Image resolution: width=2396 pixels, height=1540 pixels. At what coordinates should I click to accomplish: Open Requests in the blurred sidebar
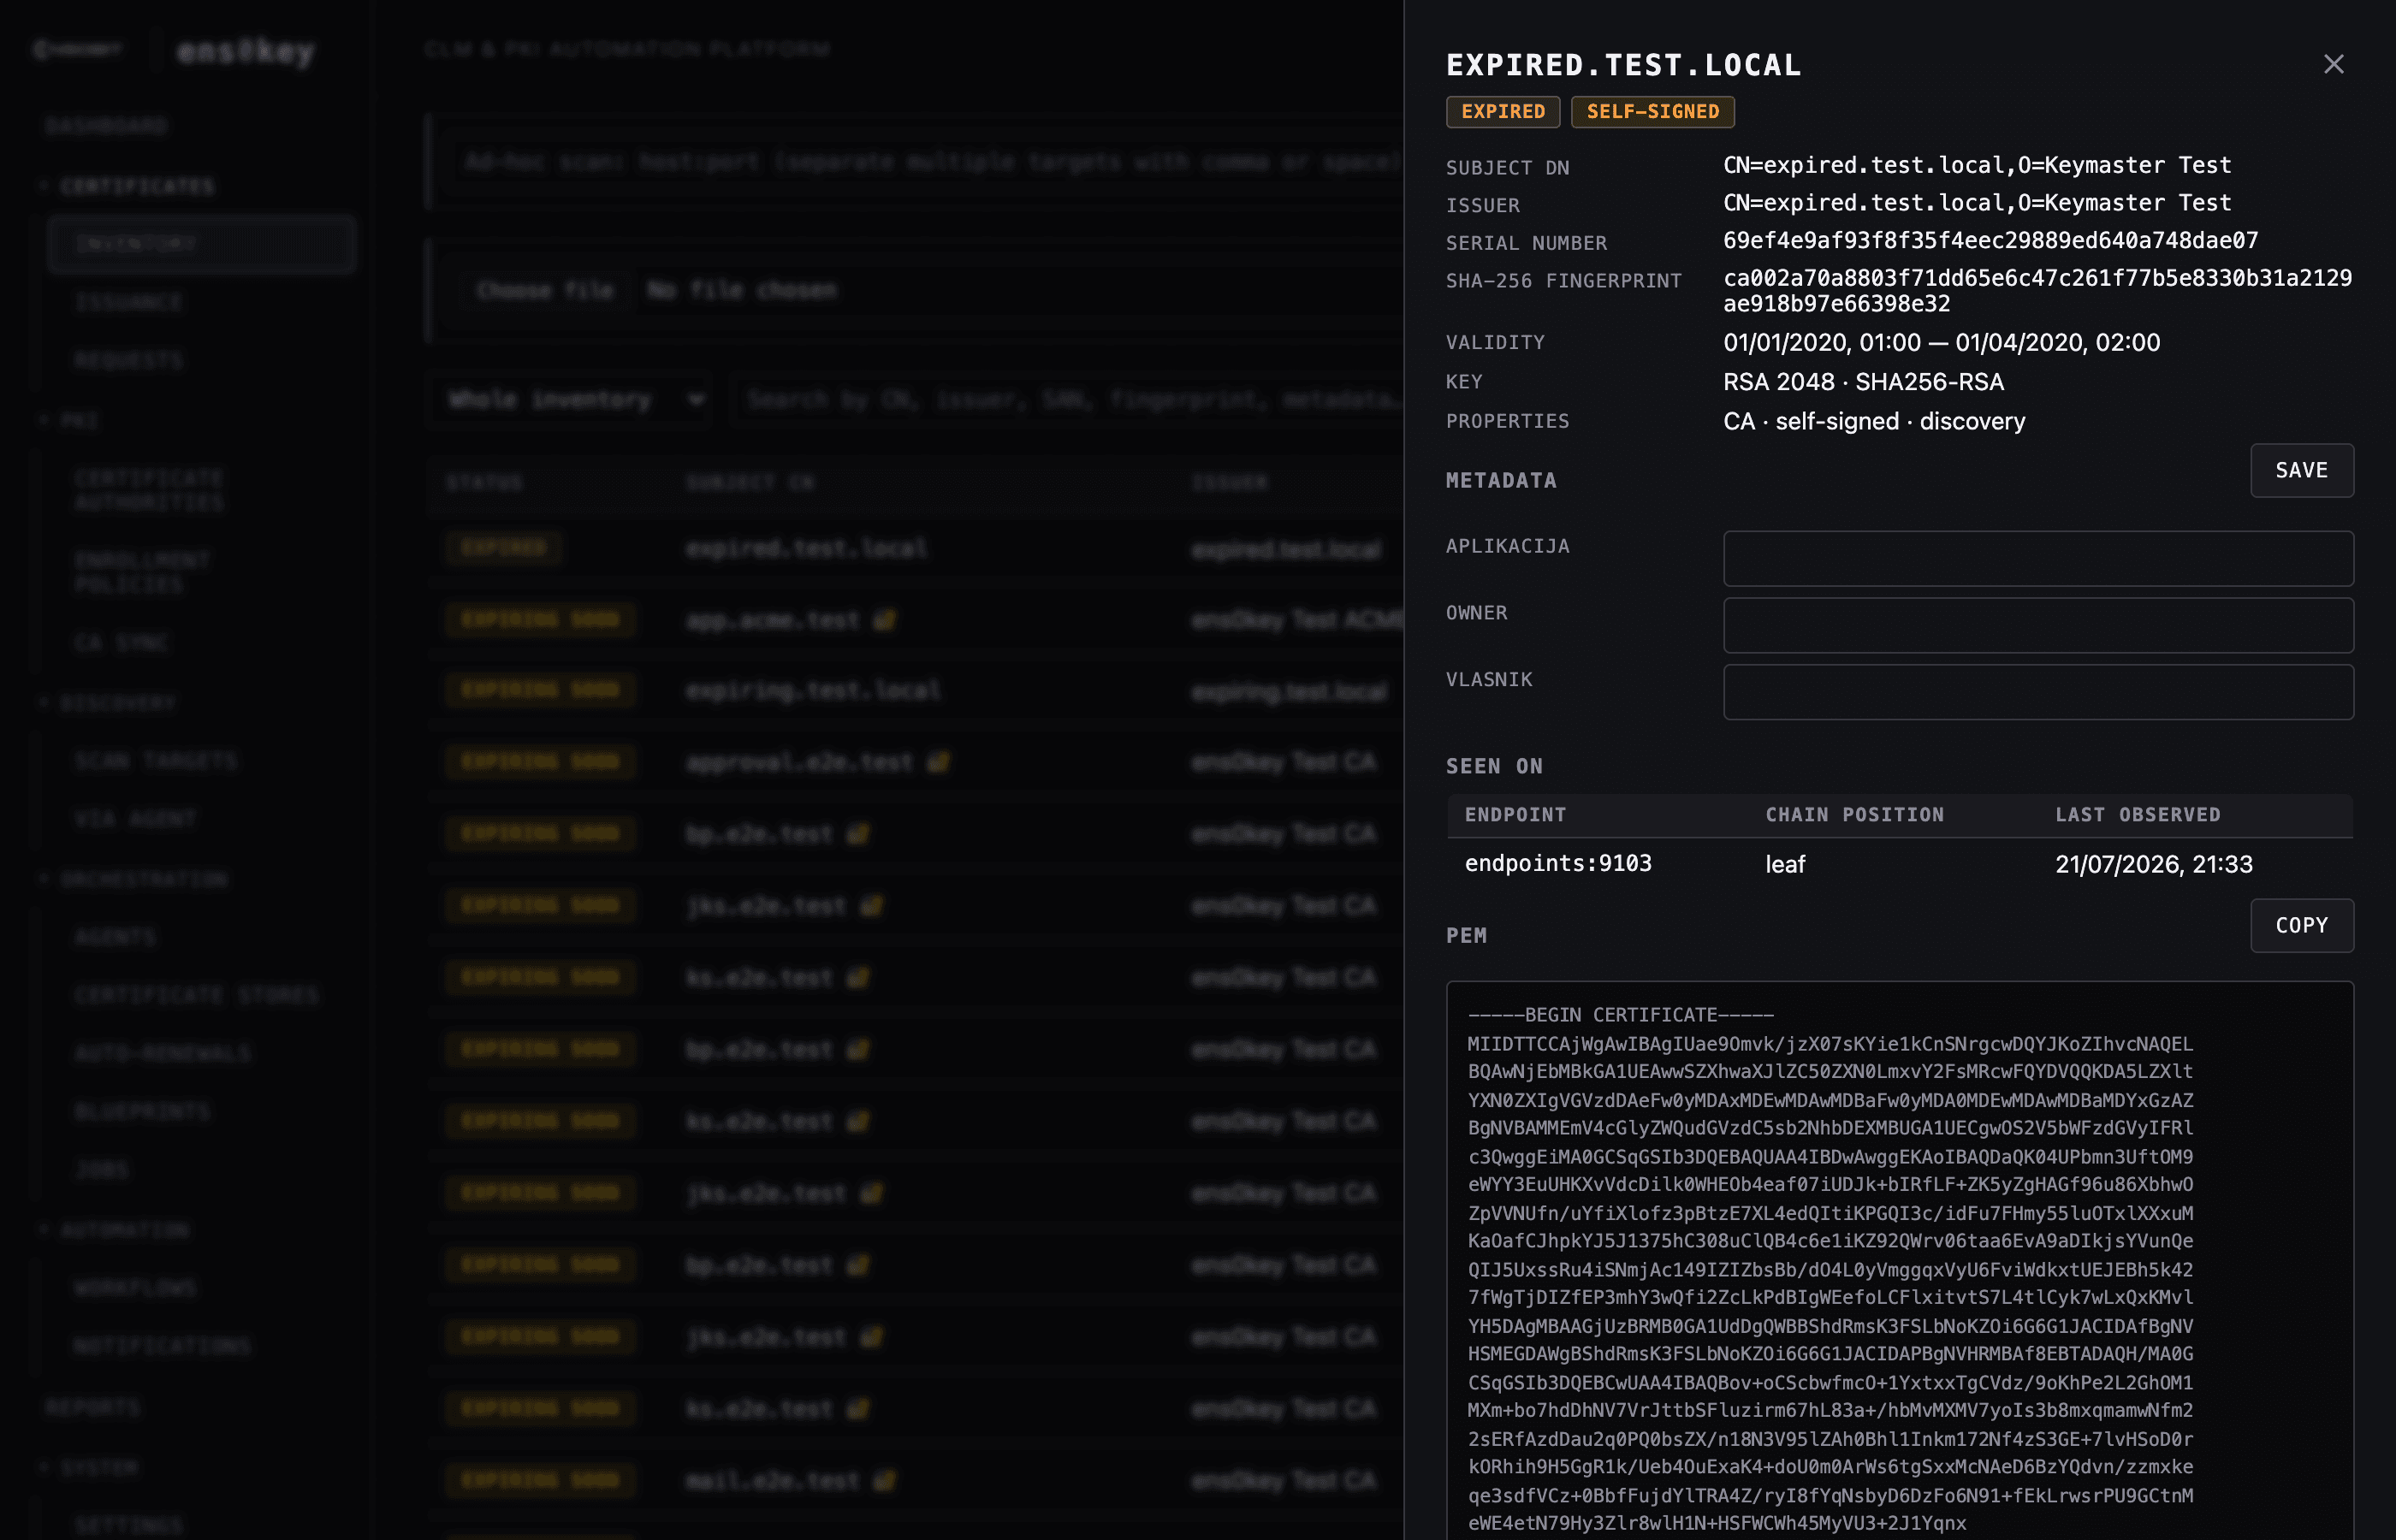[x=129, y=360]
